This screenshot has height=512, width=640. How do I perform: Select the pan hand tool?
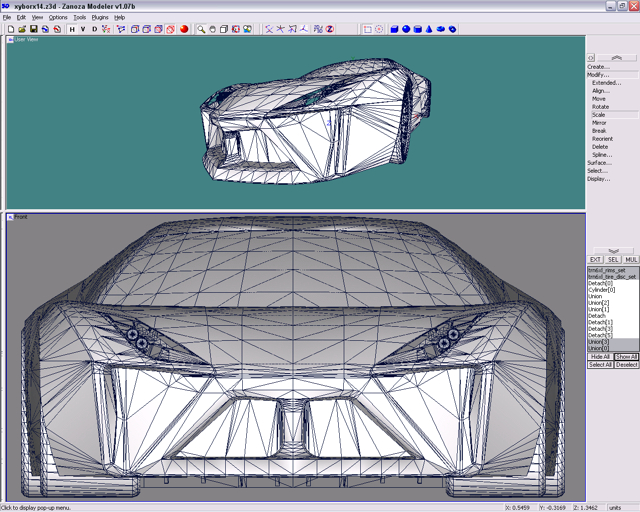pos(213,29)
